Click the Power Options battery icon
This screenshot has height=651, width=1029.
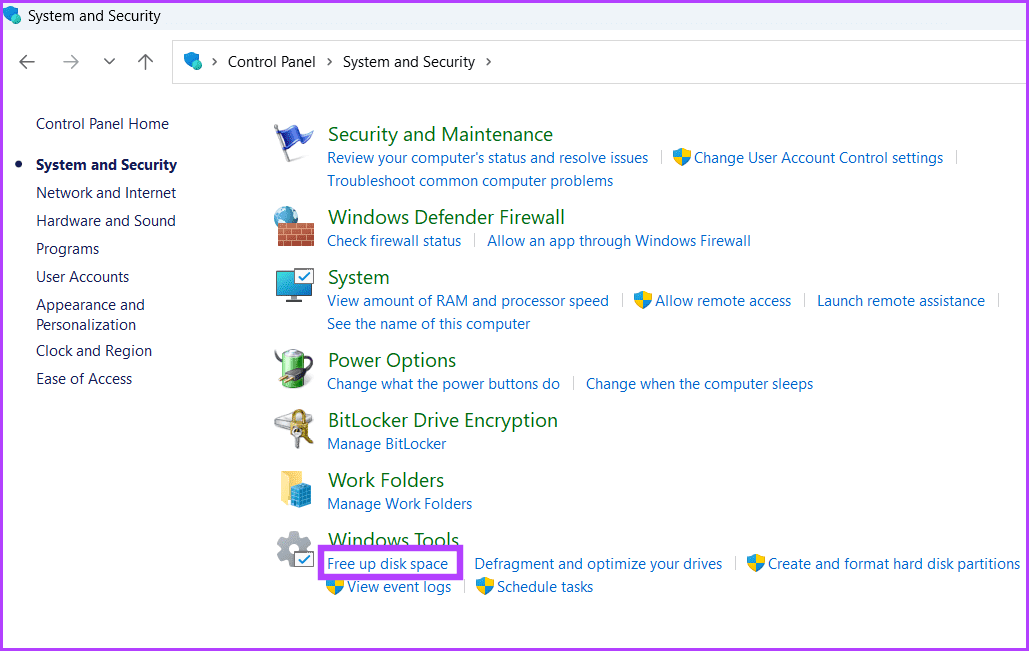(293, 368)
